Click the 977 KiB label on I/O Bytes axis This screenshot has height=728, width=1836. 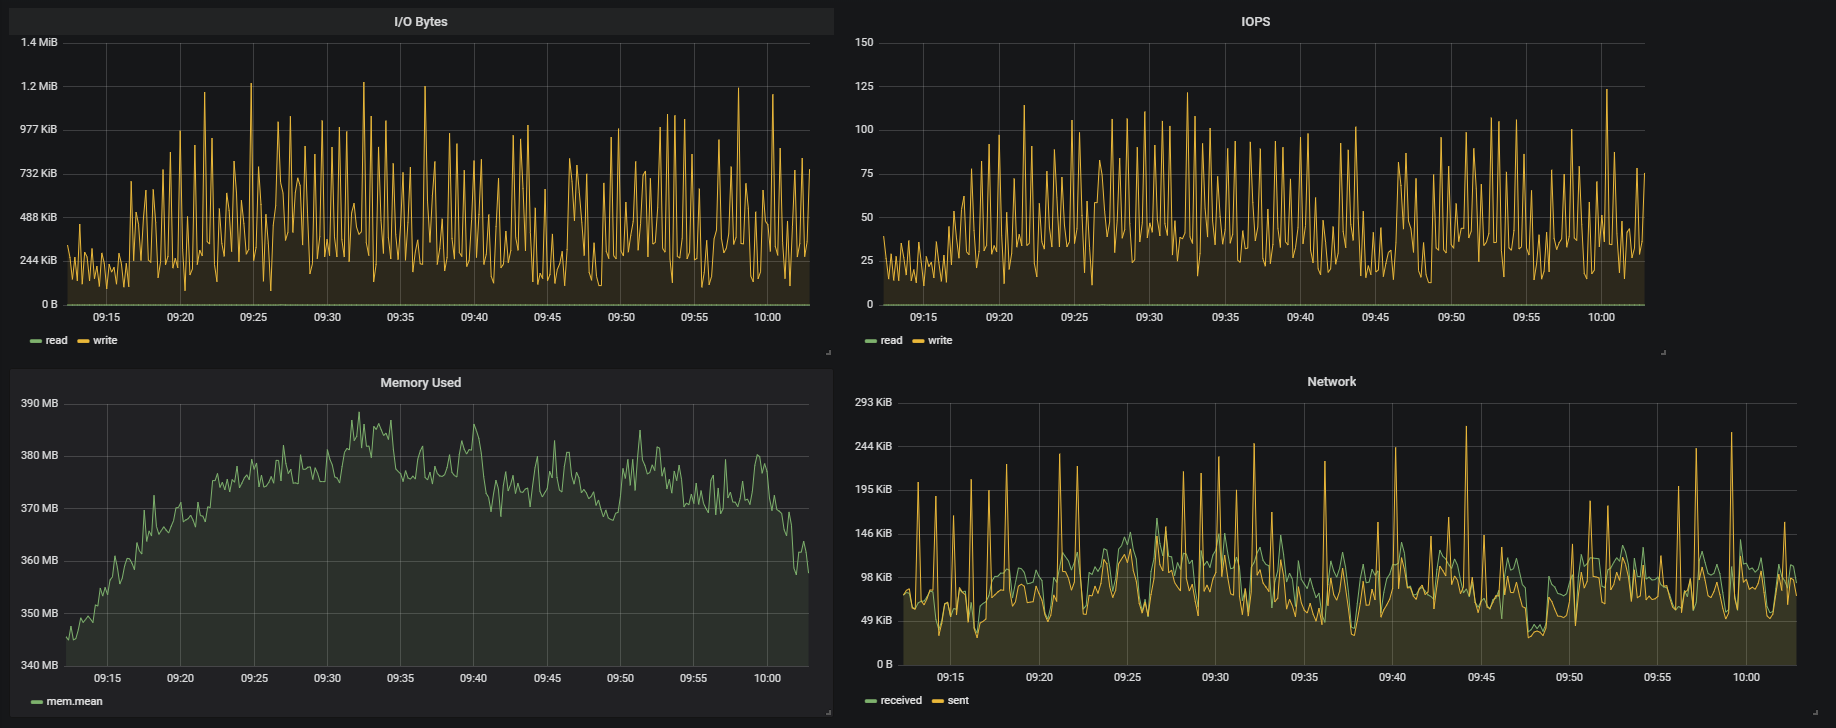(x=39, y=130)
